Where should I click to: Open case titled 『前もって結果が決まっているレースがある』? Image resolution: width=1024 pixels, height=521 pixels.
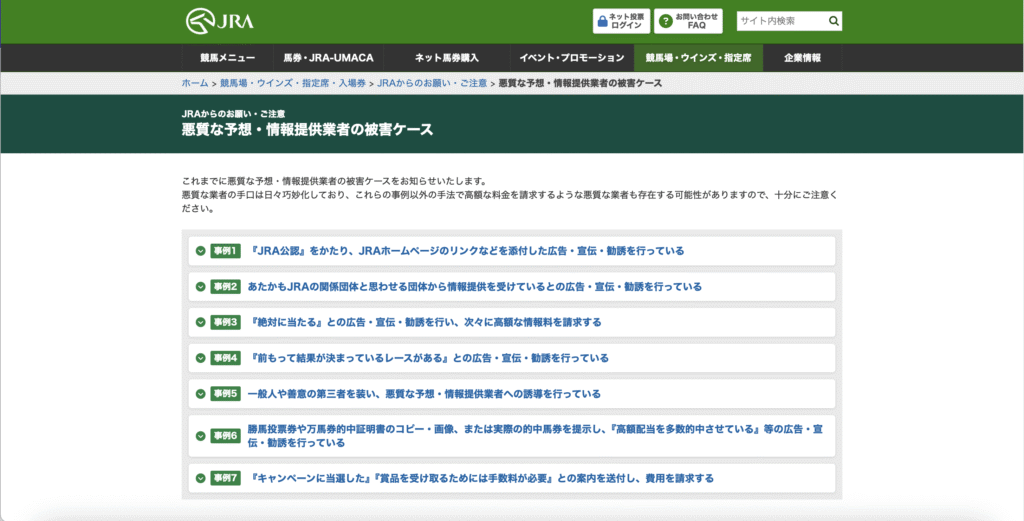(x=429, y=358)
